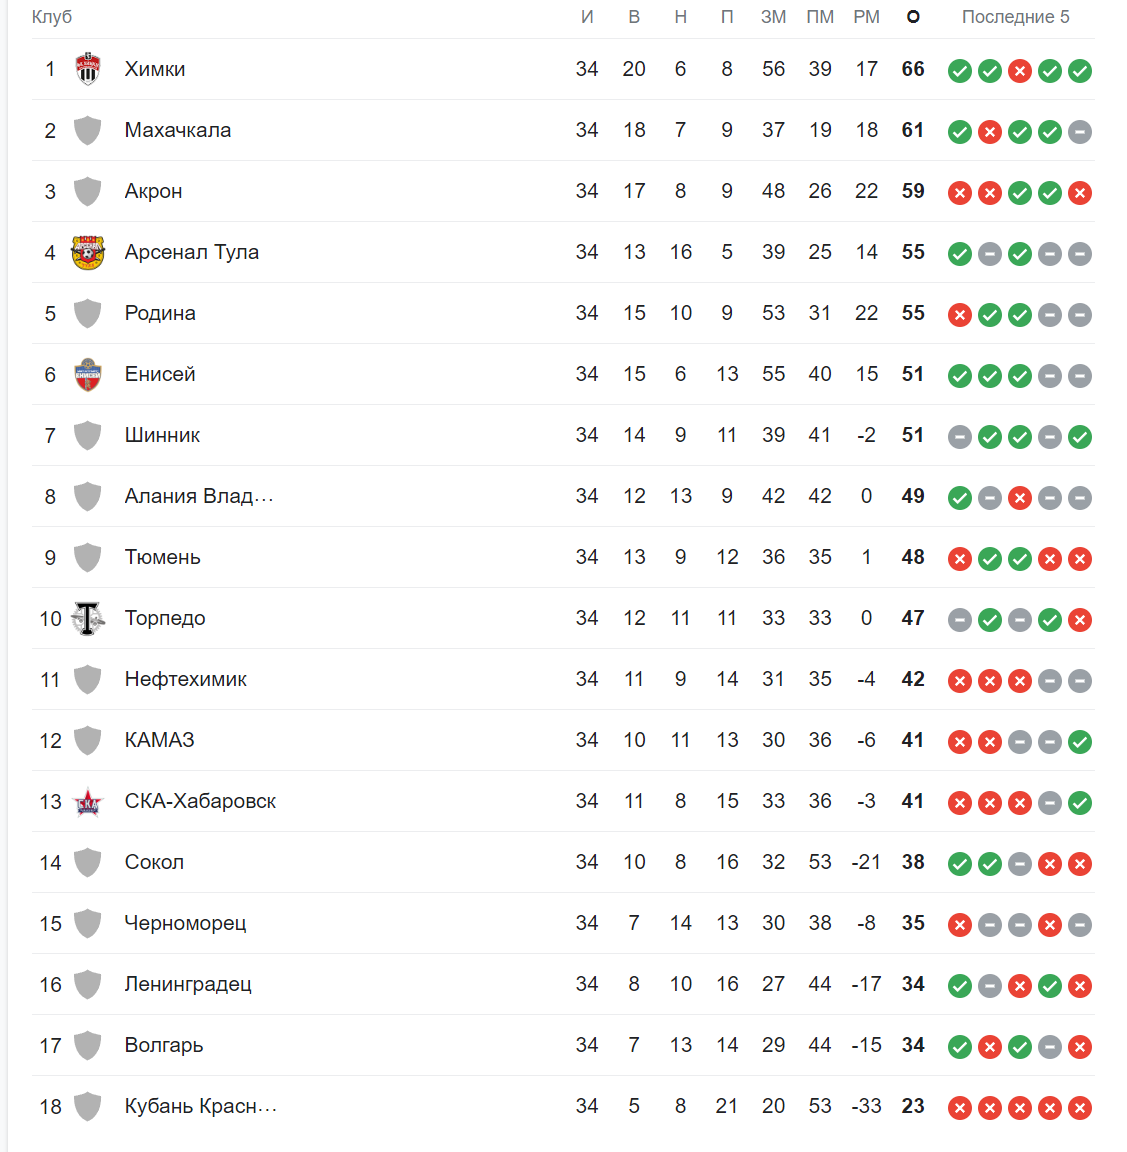Image resolution: width=1127 pixels, height=1152 pixels.
Task: Click the Химки club logo
Action: (87, 69)
